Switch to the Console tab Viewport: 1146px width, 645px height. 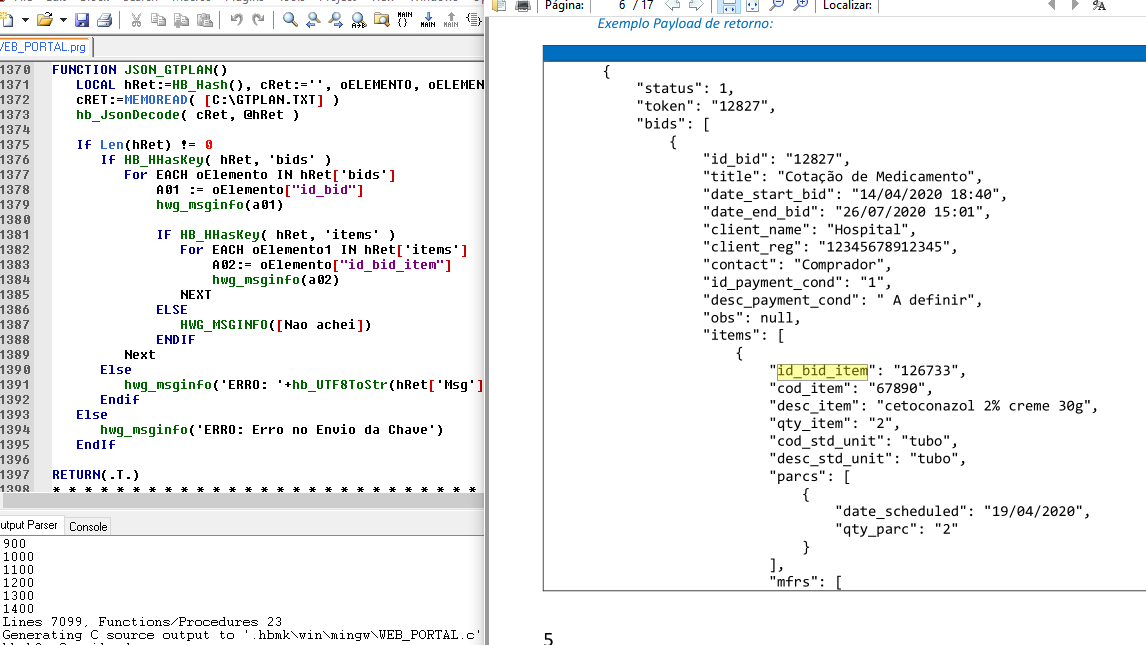pos(88,526)
